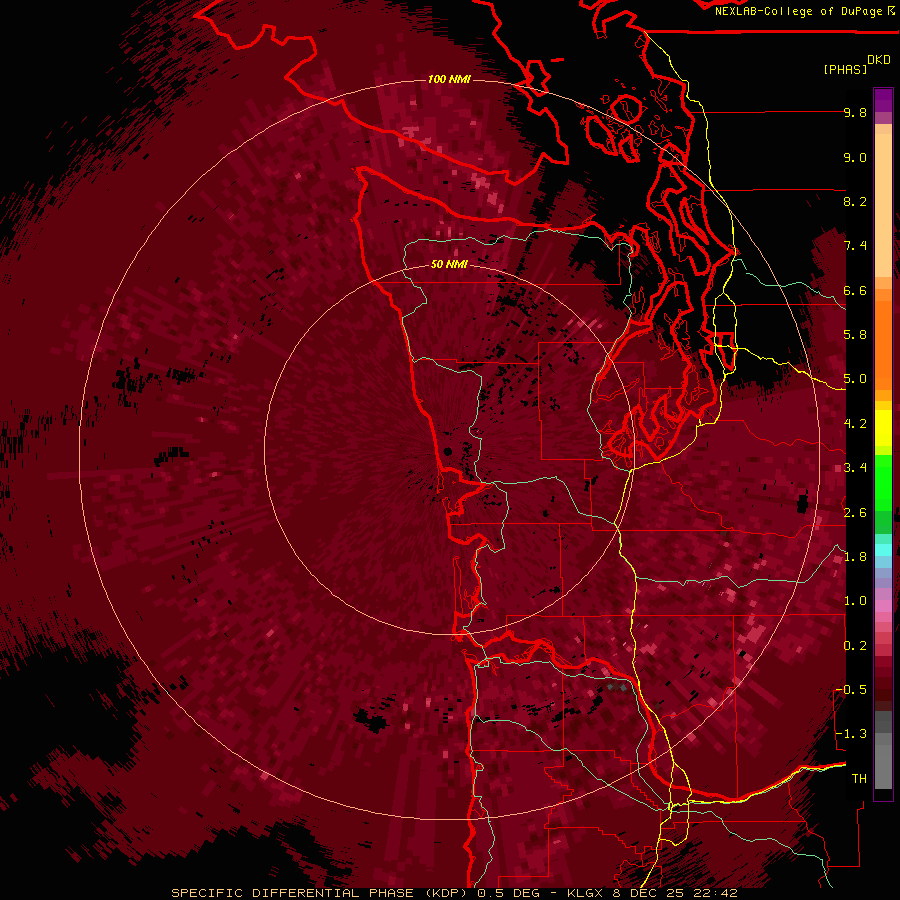Click the 6.6 value on the color scale
This screenshot has height=900, width=900.
pyautogui.click(x=855, y=290)
